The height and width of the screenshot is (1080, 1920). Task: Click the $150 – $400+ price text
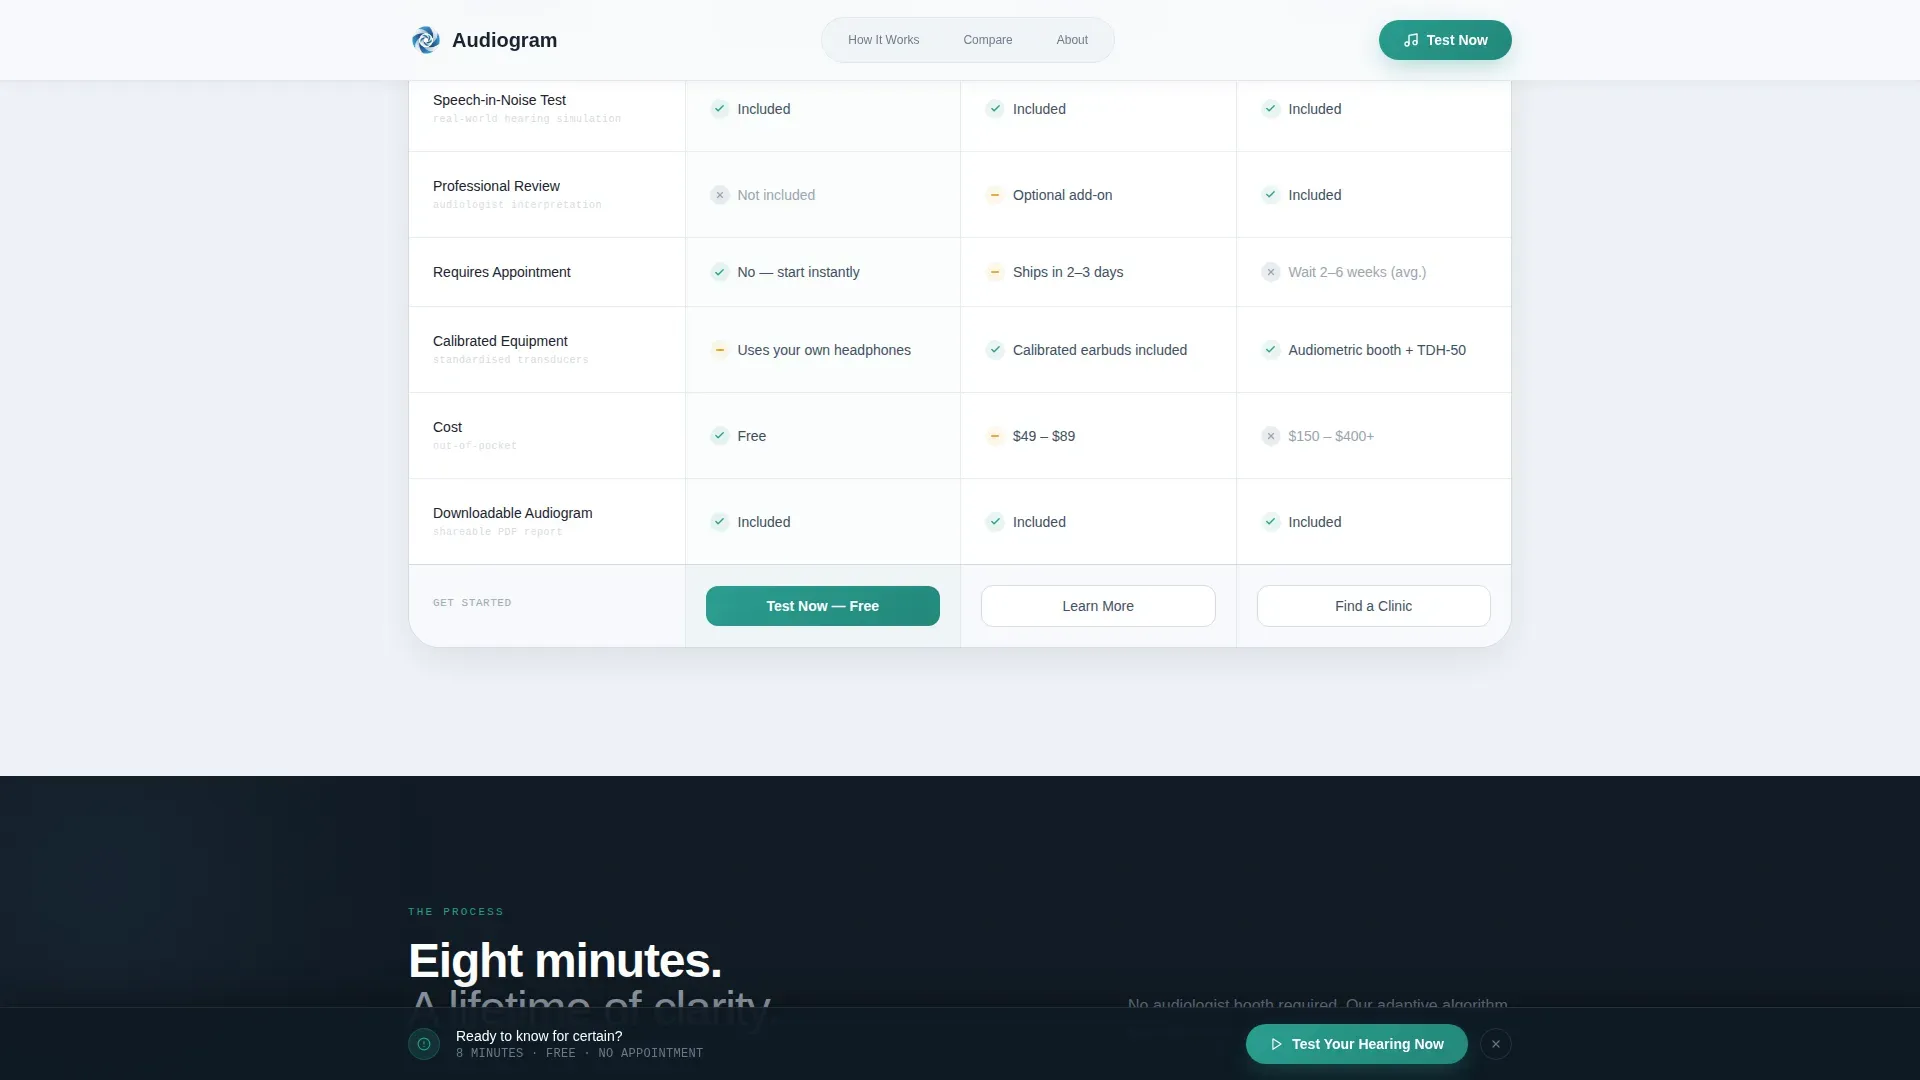(x=1331, y=436)
